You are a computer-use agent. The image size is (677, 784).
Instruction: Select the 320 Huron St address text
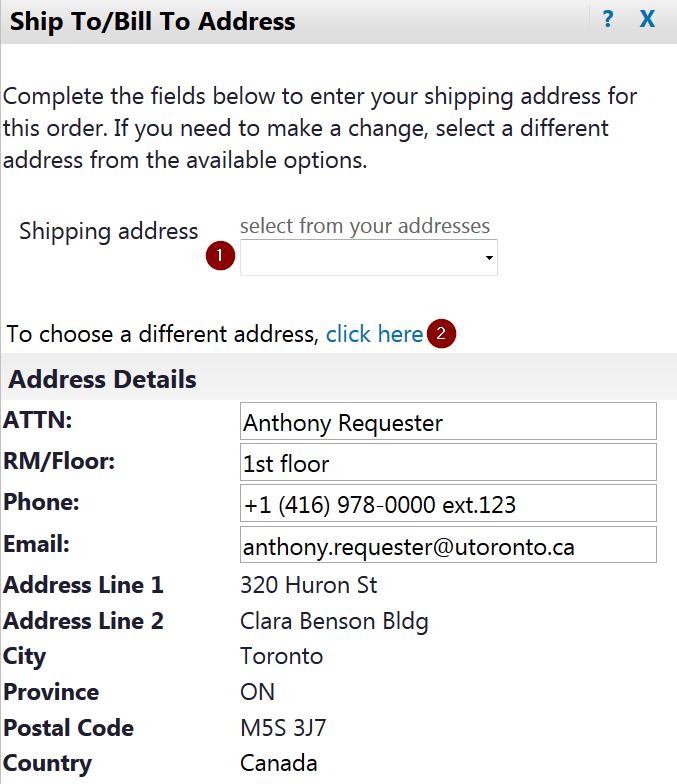point(309,585)
